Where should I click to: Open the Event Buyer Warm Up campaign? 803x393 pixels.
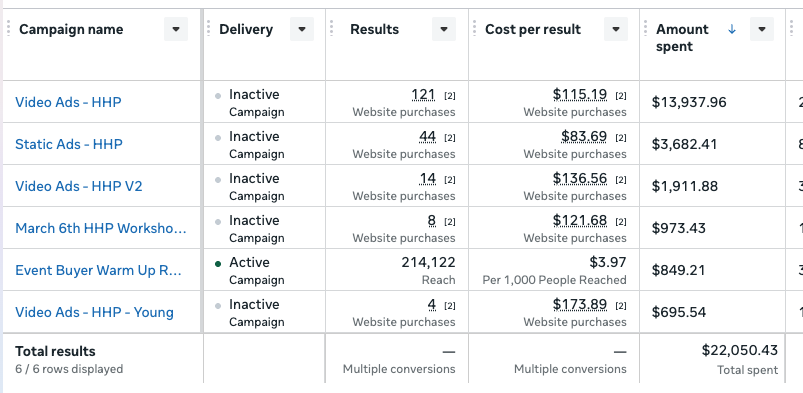point(98,270)
